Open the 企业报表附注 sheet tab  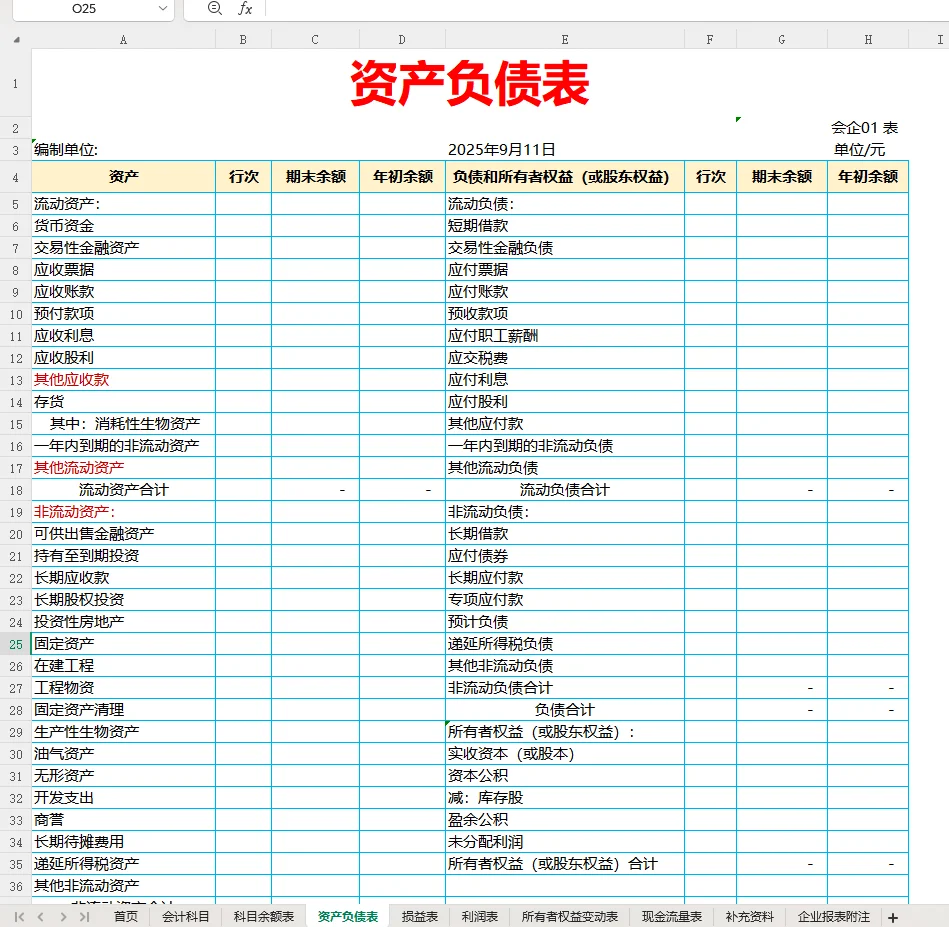point(834,917)
